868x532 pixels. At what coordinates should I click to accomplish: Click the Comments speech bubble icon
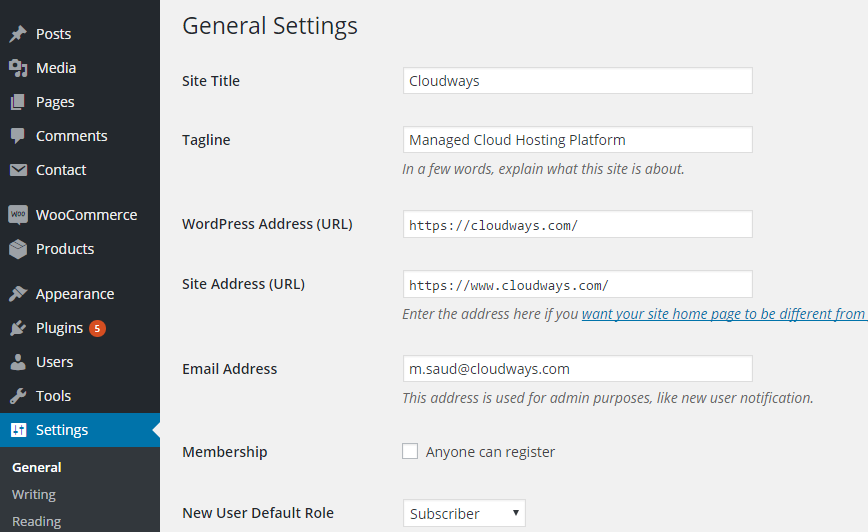tap(18, 136)
